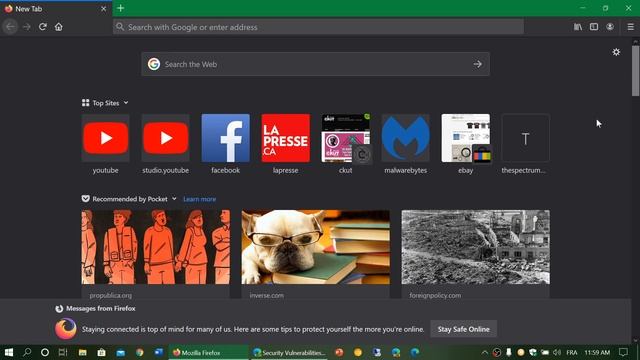Click the Messages from Firefox heading
640x360 pixels.
[100, 309]
